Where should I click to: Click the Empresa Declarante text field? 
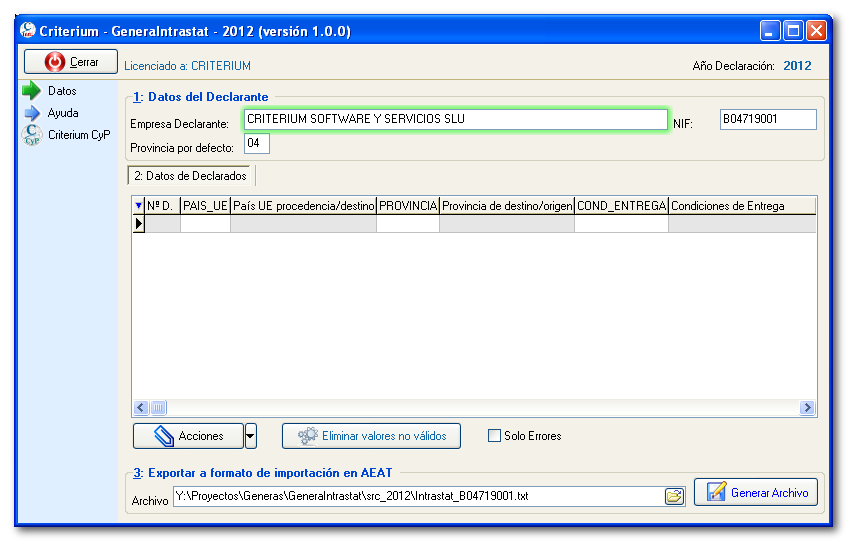pyautogui.click(x=455, y=120)
